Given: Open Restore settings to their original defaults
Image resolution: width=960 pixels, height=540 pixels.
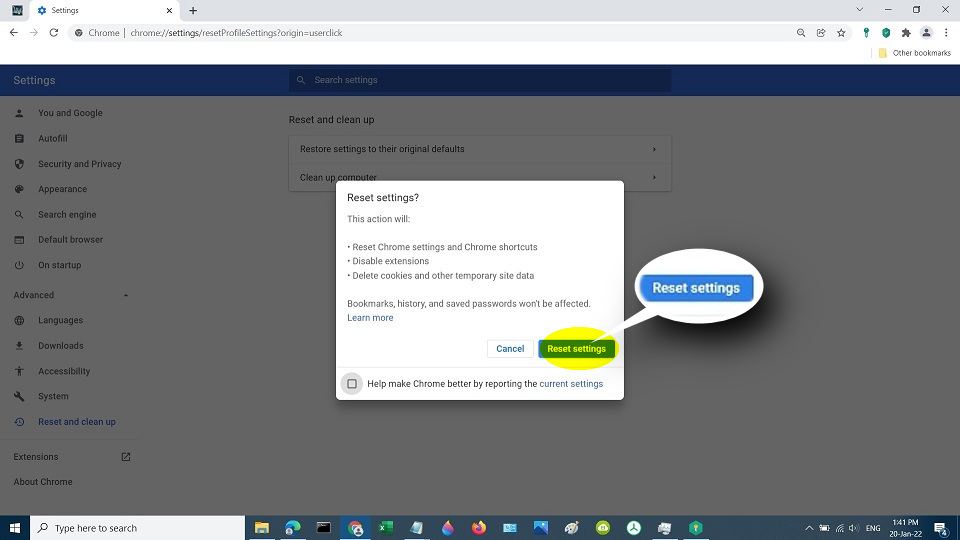Looking at the screenshot, I should click(480, 149).
